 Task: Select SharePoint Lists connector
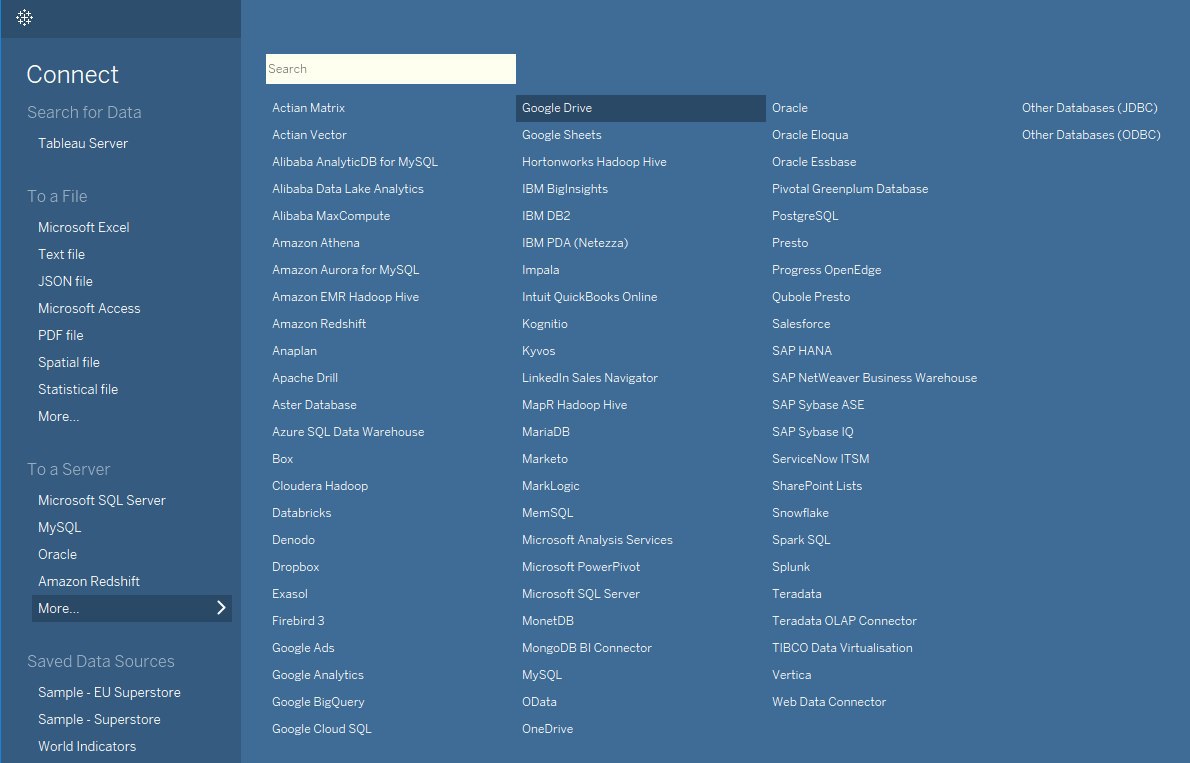817,486
